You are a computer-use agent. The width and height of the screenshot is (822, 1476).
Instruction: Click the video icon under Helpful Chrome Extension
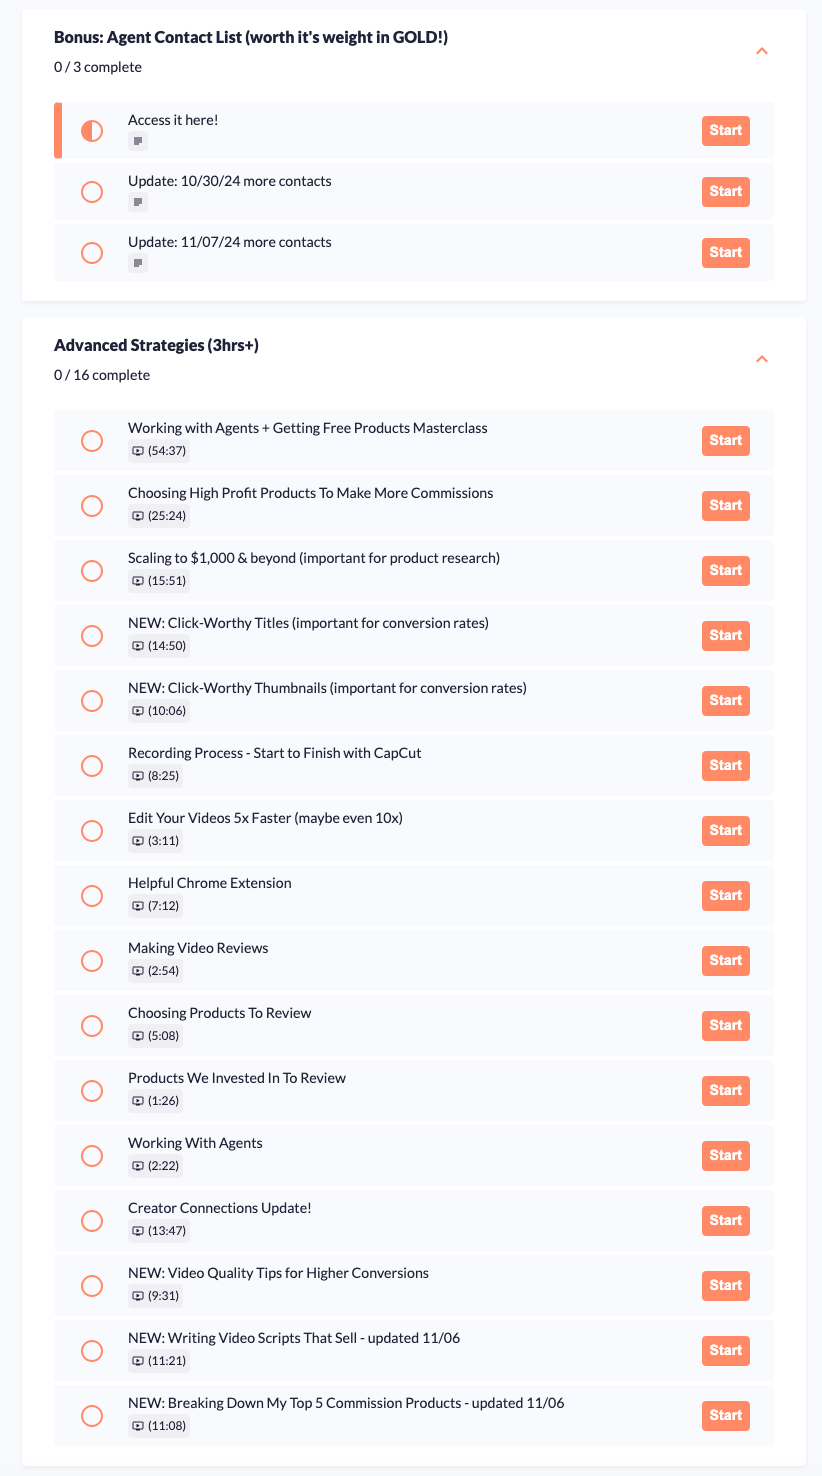(138, 906)
